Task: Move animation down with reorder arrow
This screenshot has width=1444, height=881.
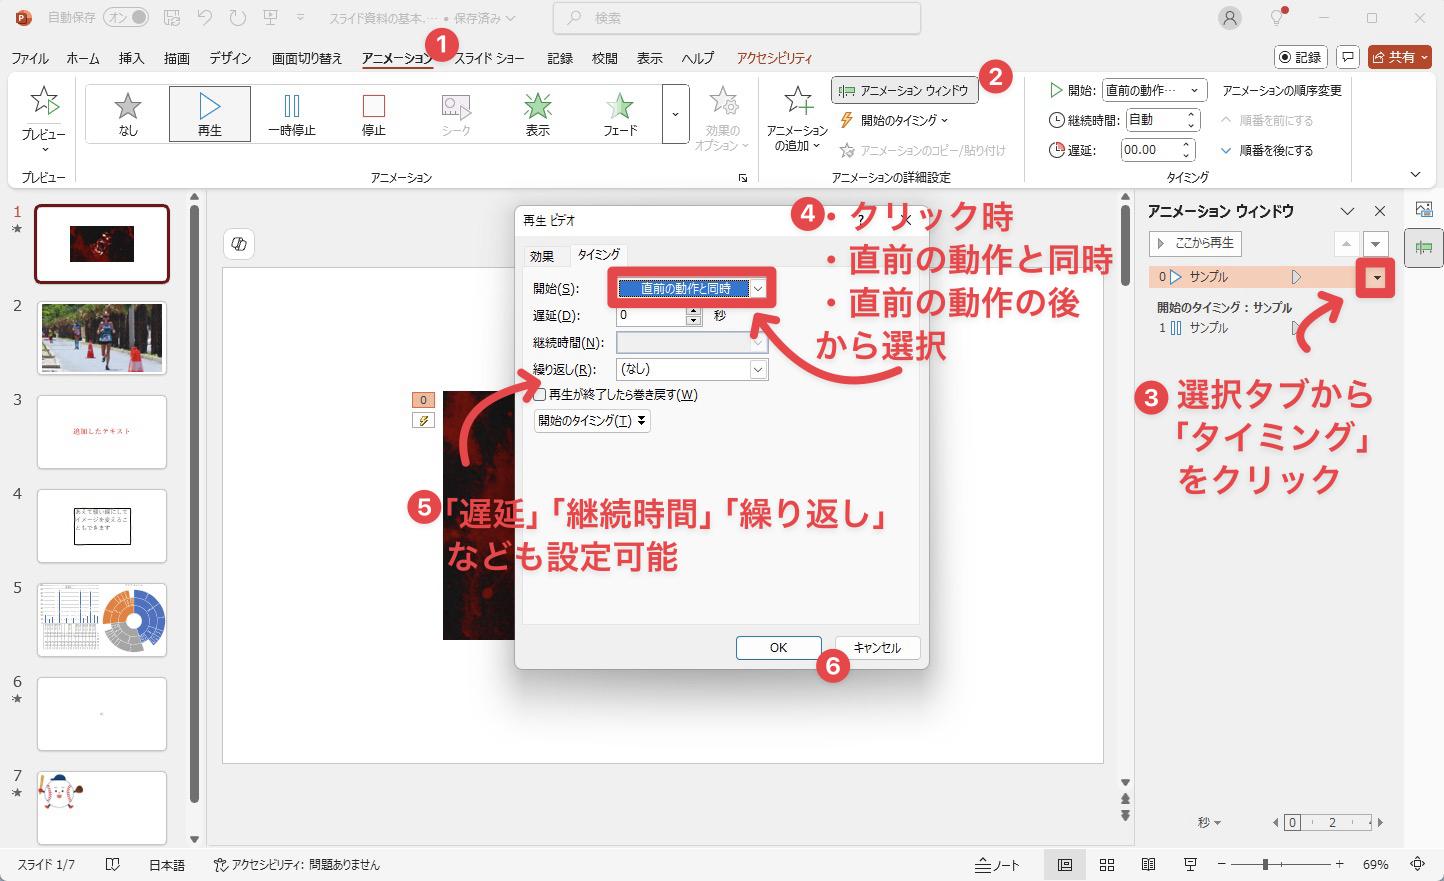Action: tap(1376, 244)
